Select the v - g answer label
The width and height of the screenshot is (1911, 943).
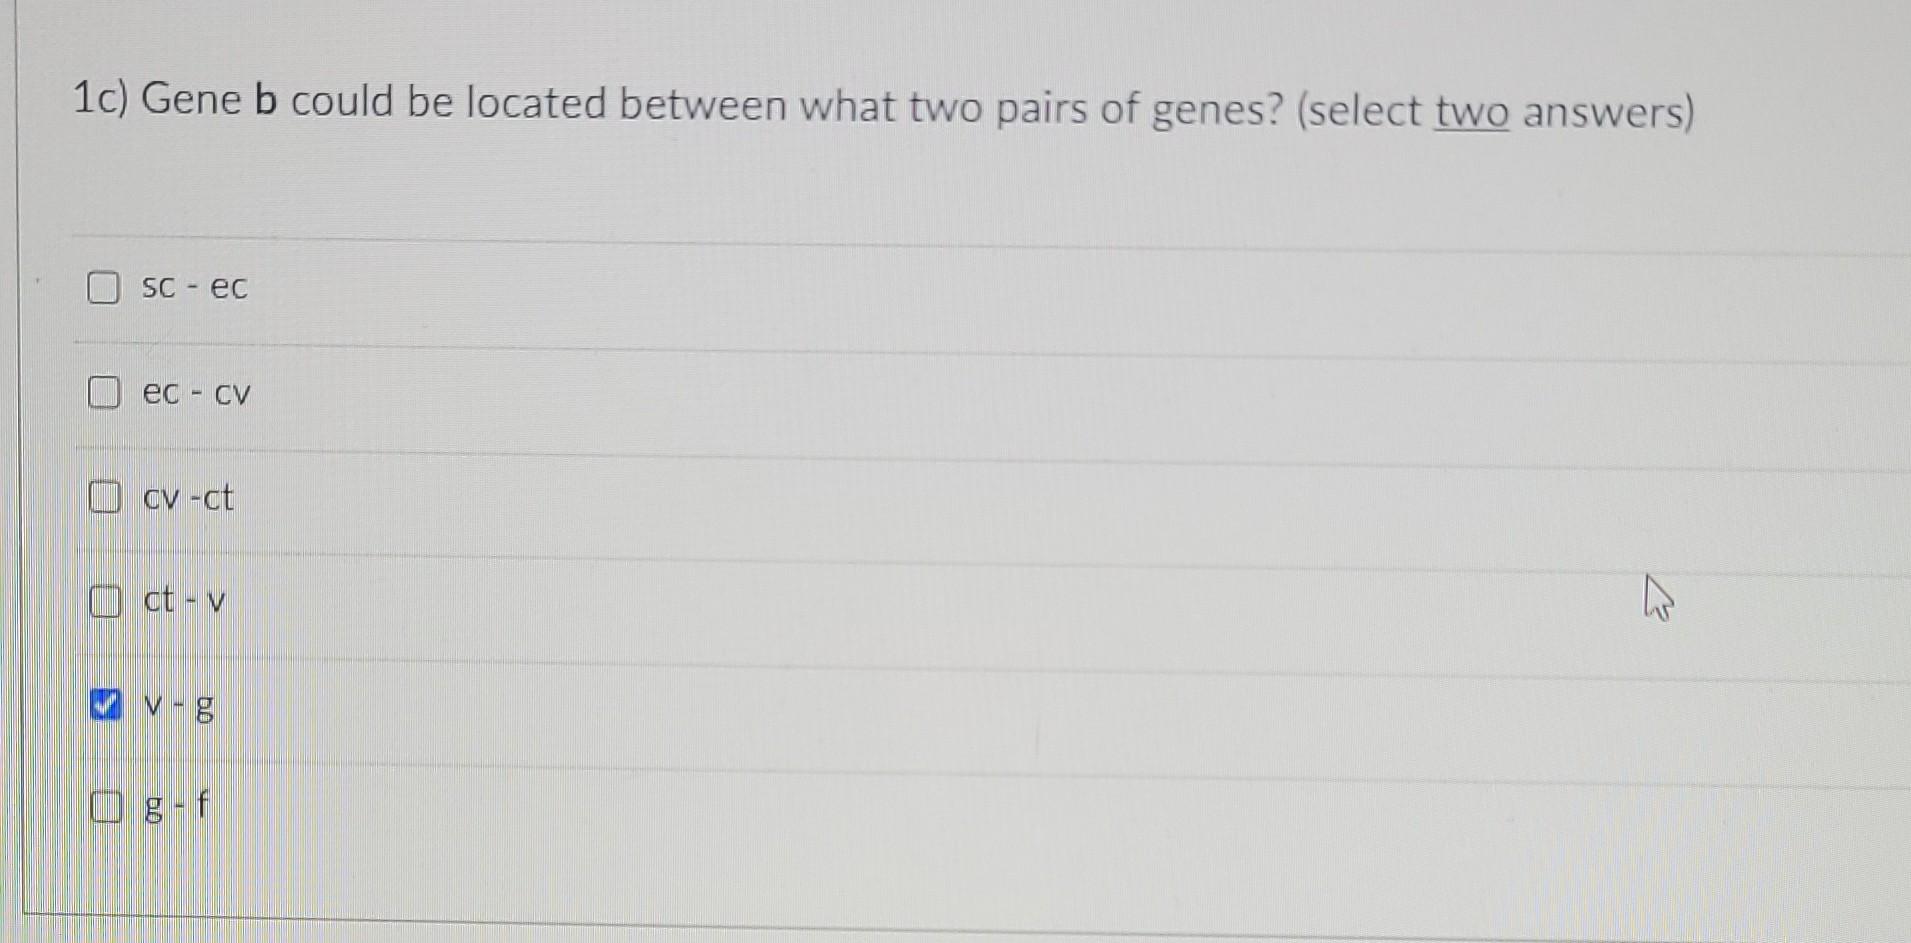pyautogui.click(x=178, y=708)
